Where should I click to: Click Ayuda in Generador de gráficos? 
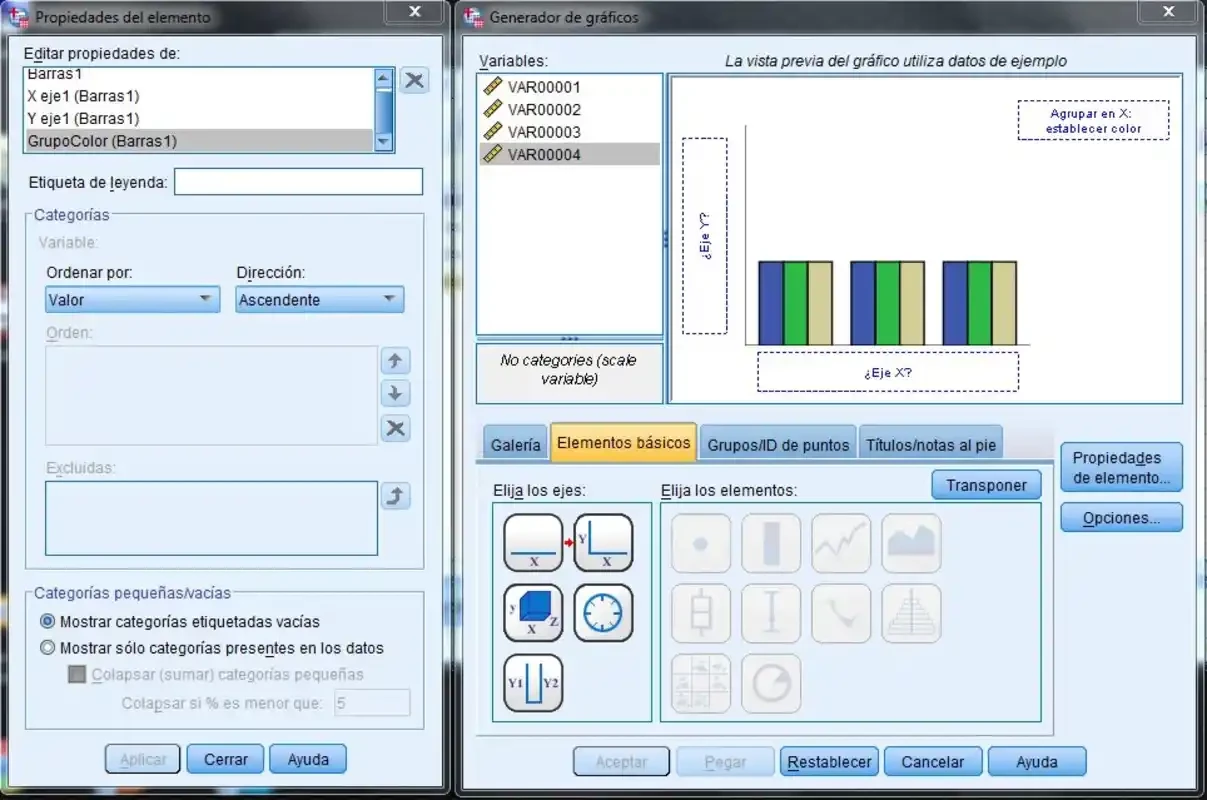(x=1037, y=762)
